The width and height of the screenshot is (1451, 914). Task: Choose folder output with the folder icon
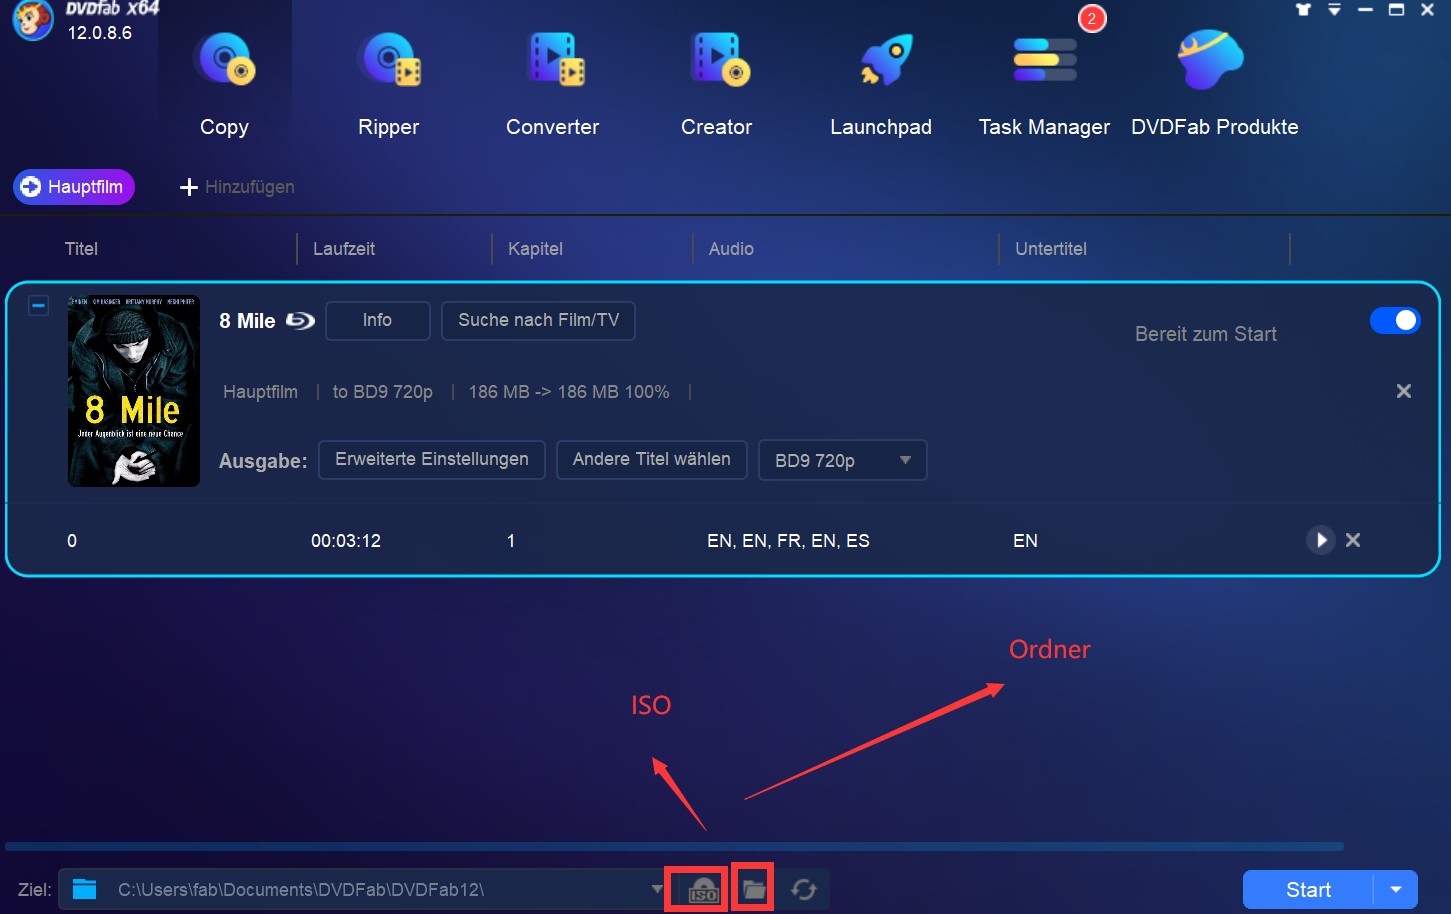coord(754,889)
